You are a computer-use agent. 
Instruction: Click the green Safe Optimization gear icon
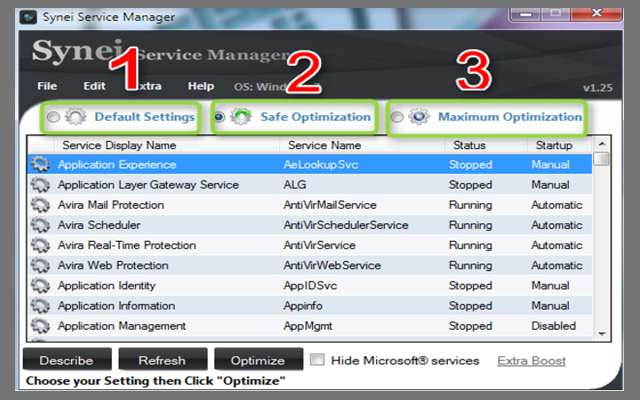point(241,117)
